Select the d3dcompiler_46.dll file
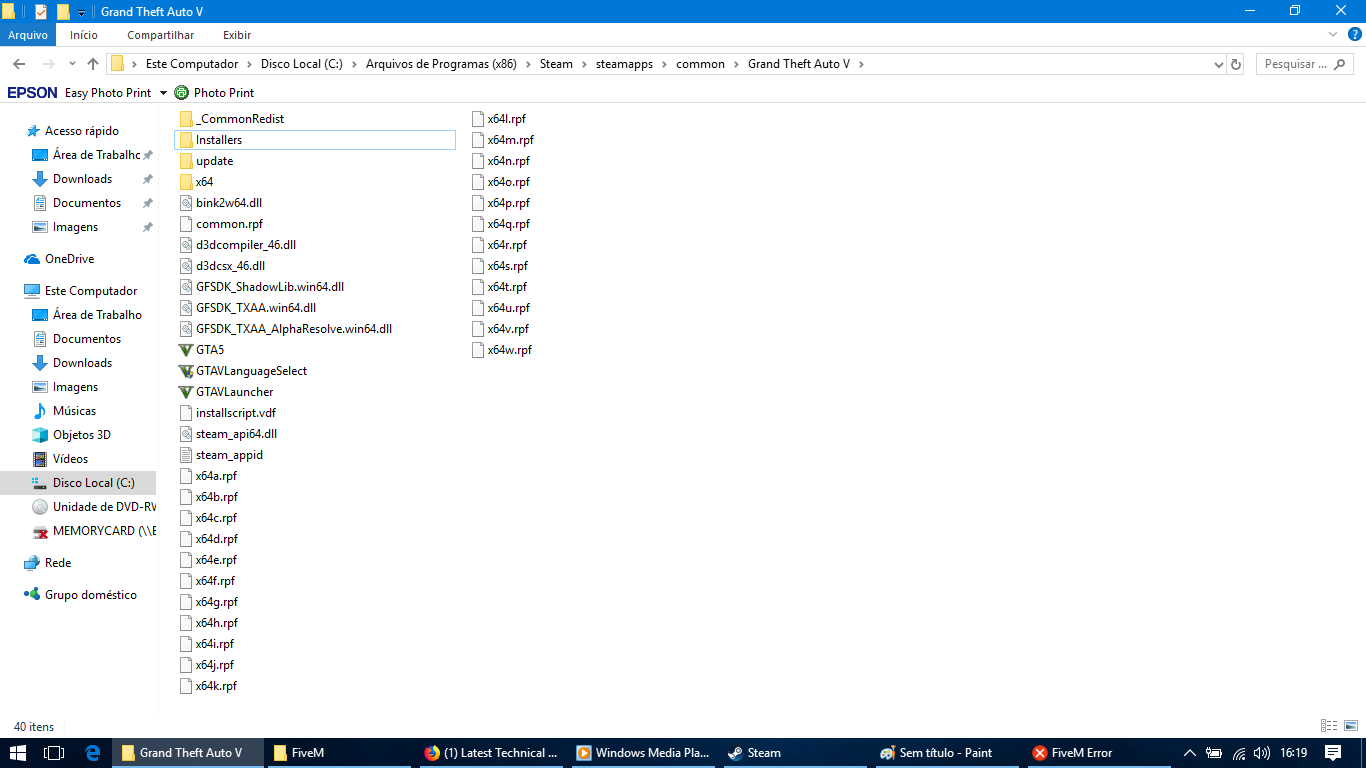The image size is (1366, 768). tap(246, 245)
